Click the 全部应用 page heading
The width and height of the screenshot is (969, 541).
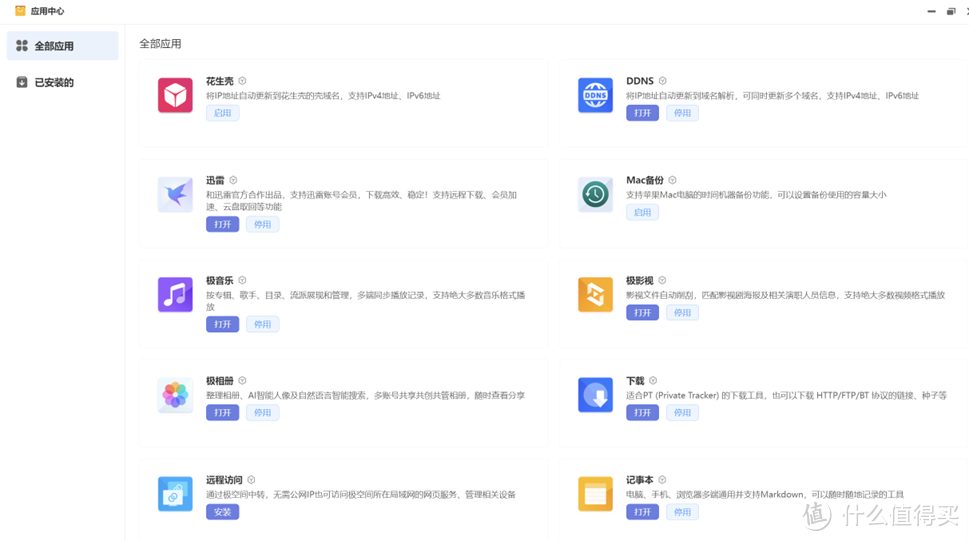160,44
